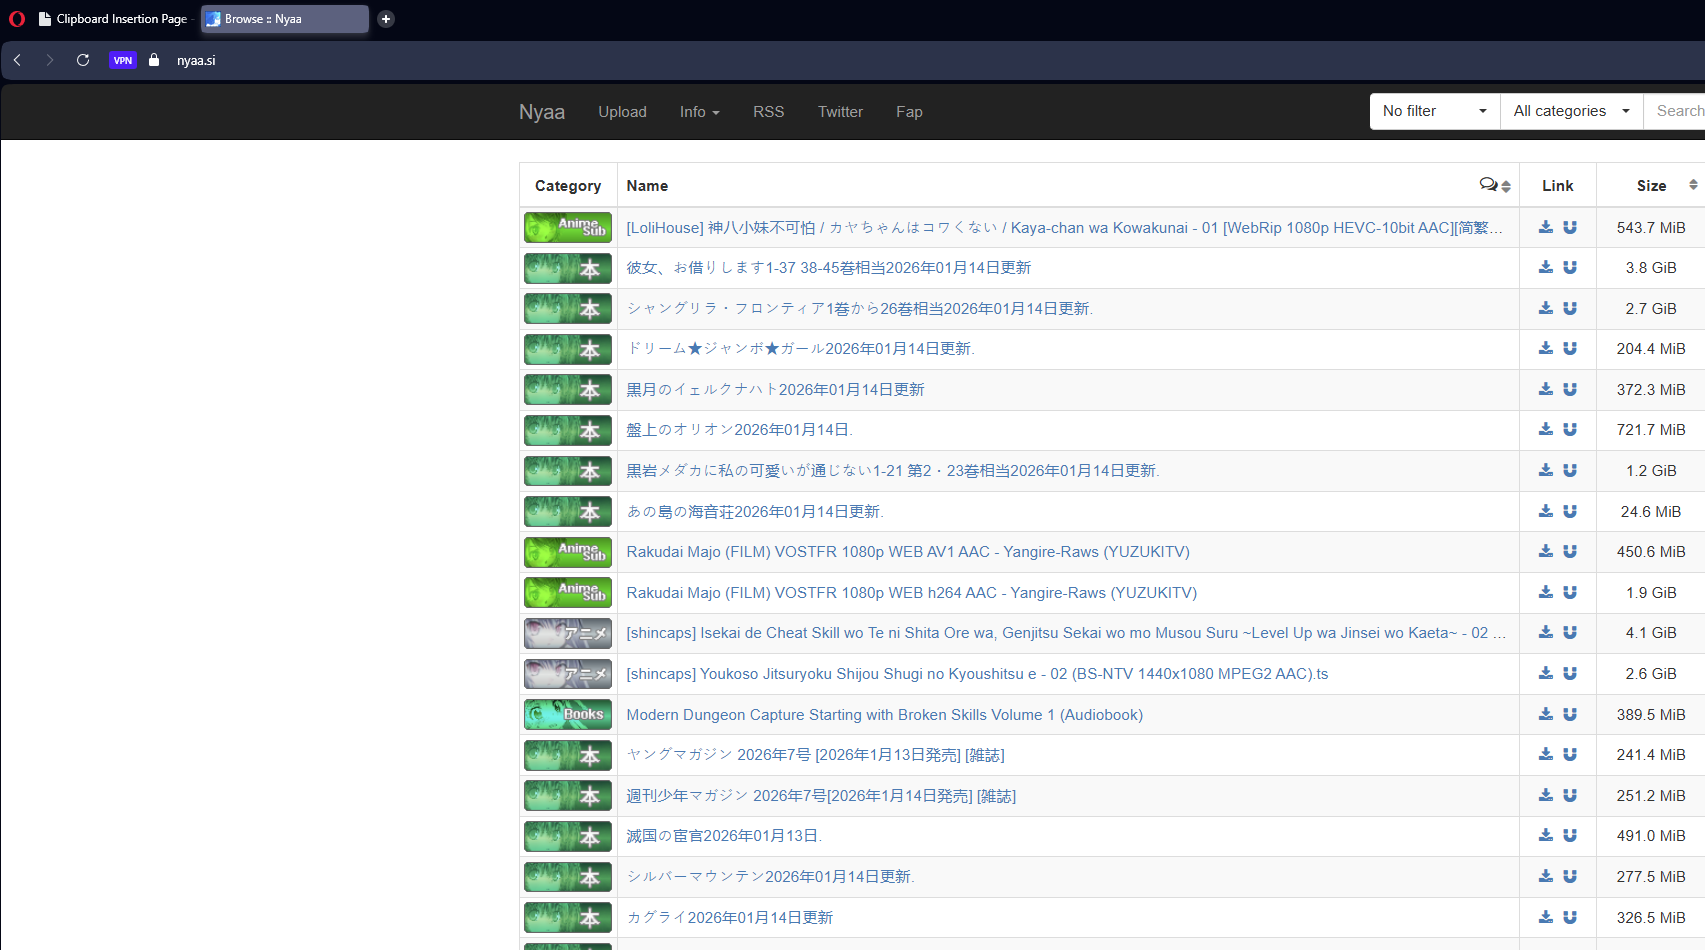Open Rakudai Majo h264 torrent link
This screenshot has width=1705, height=950.
click(910, 592)
